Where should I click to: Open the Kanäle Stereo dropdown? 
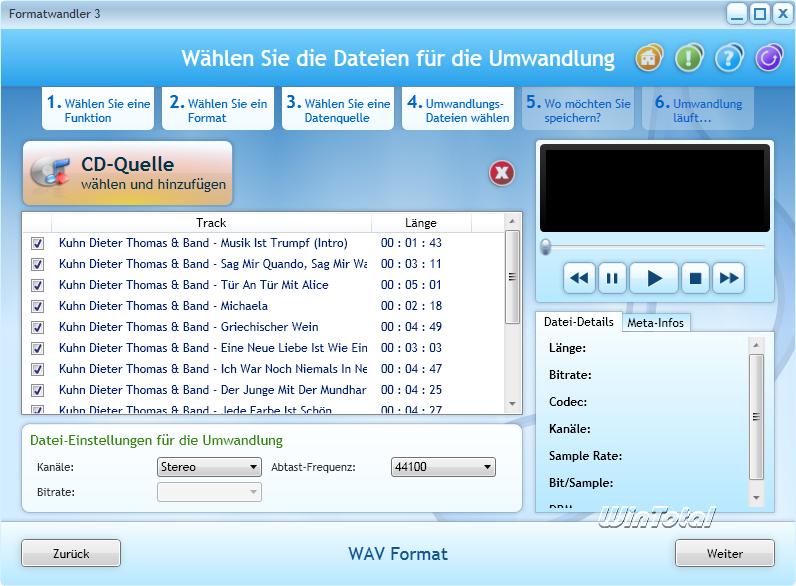209,467
